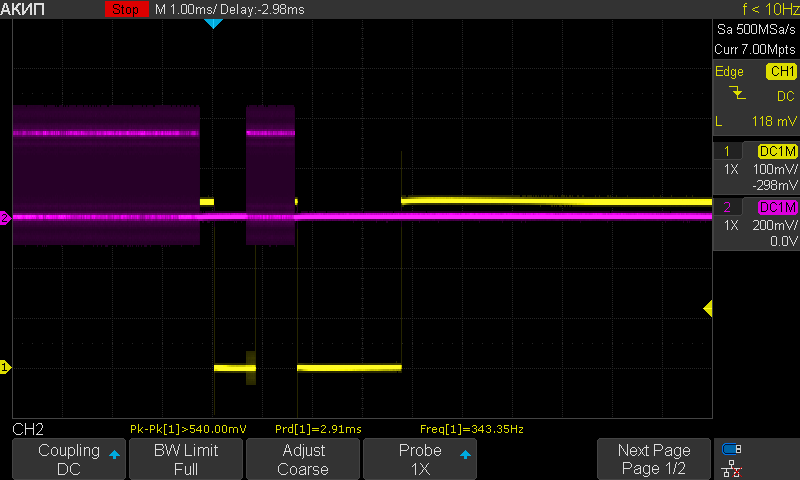Select the yellow channel 1 ground marker

tap(5, 367)
